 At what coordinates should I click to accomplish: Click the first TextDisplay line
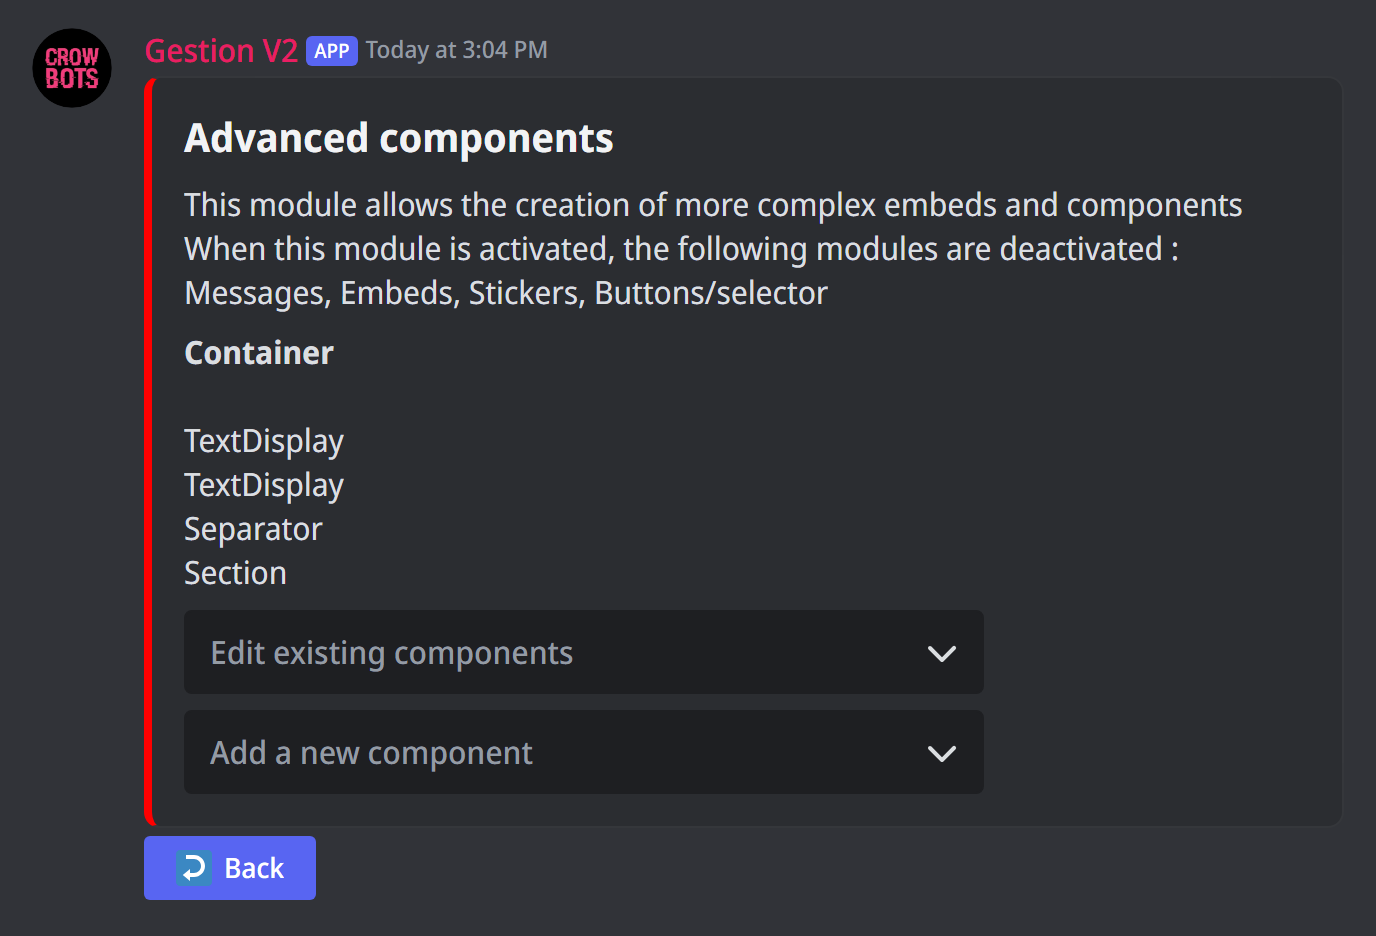click(264, 441)
